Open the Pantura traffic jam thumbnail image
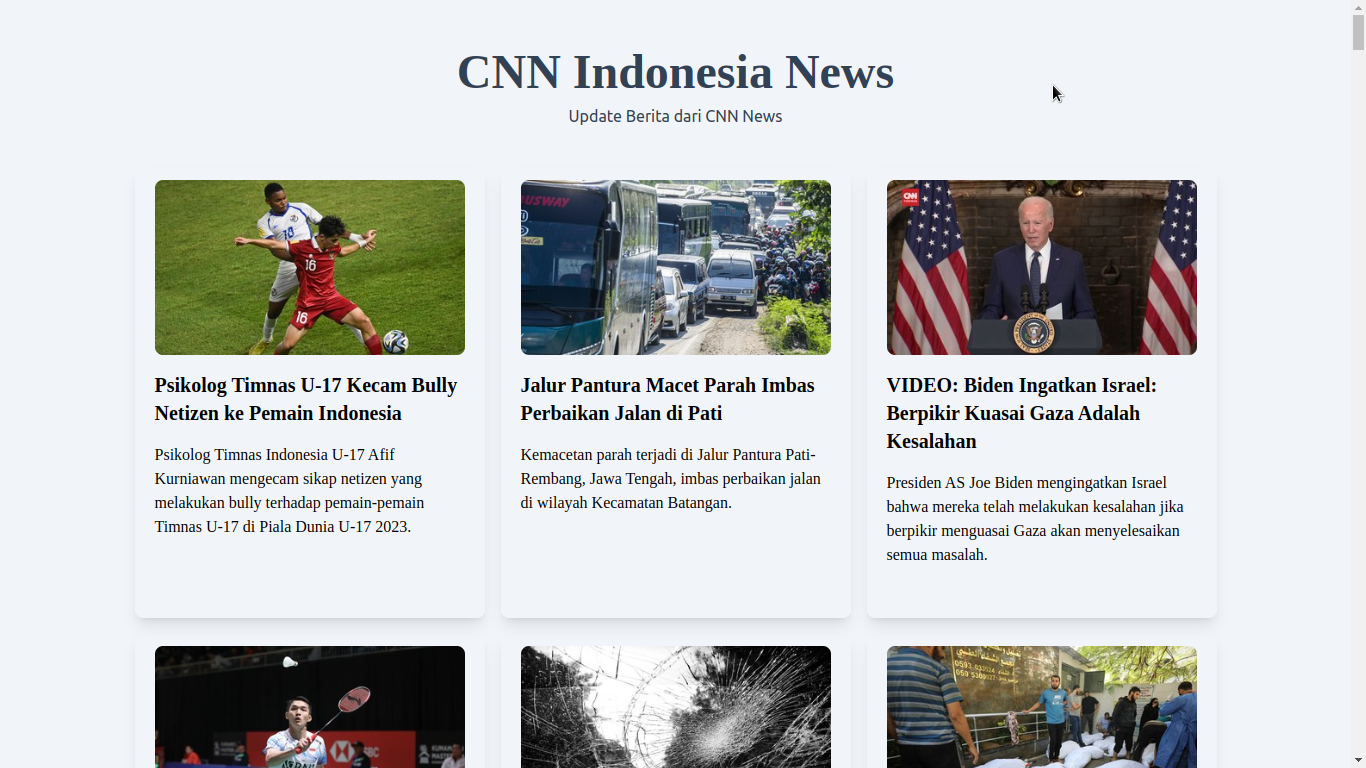The width and height of the screenshot is (1366, 768). coord(676,267)
